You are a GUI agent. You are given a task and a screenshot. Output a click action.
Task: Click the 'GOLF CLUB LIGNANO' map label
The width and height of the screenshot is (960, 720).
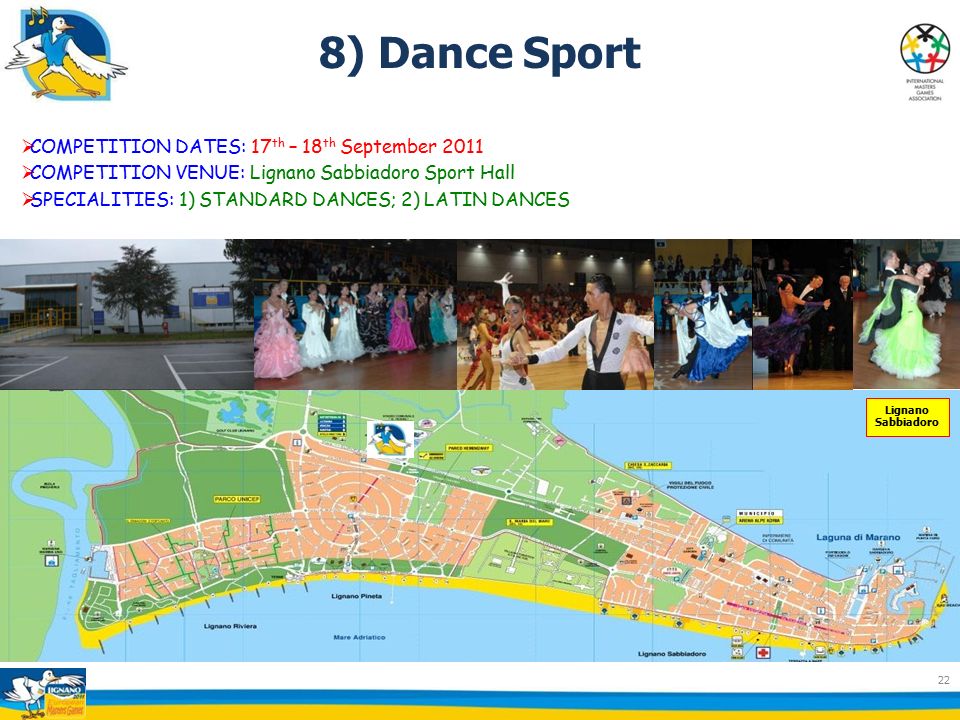pos(235,431)
